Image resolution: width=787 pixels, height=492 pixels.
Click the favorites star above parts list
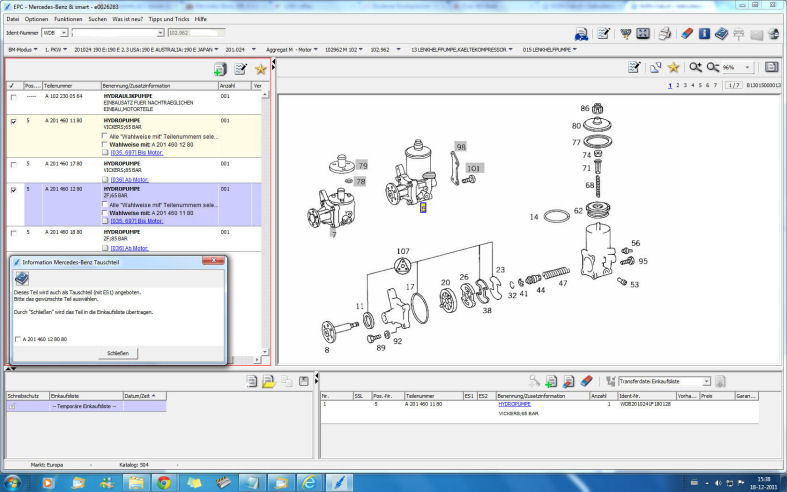pyautogui.click(x=260, y=69)
